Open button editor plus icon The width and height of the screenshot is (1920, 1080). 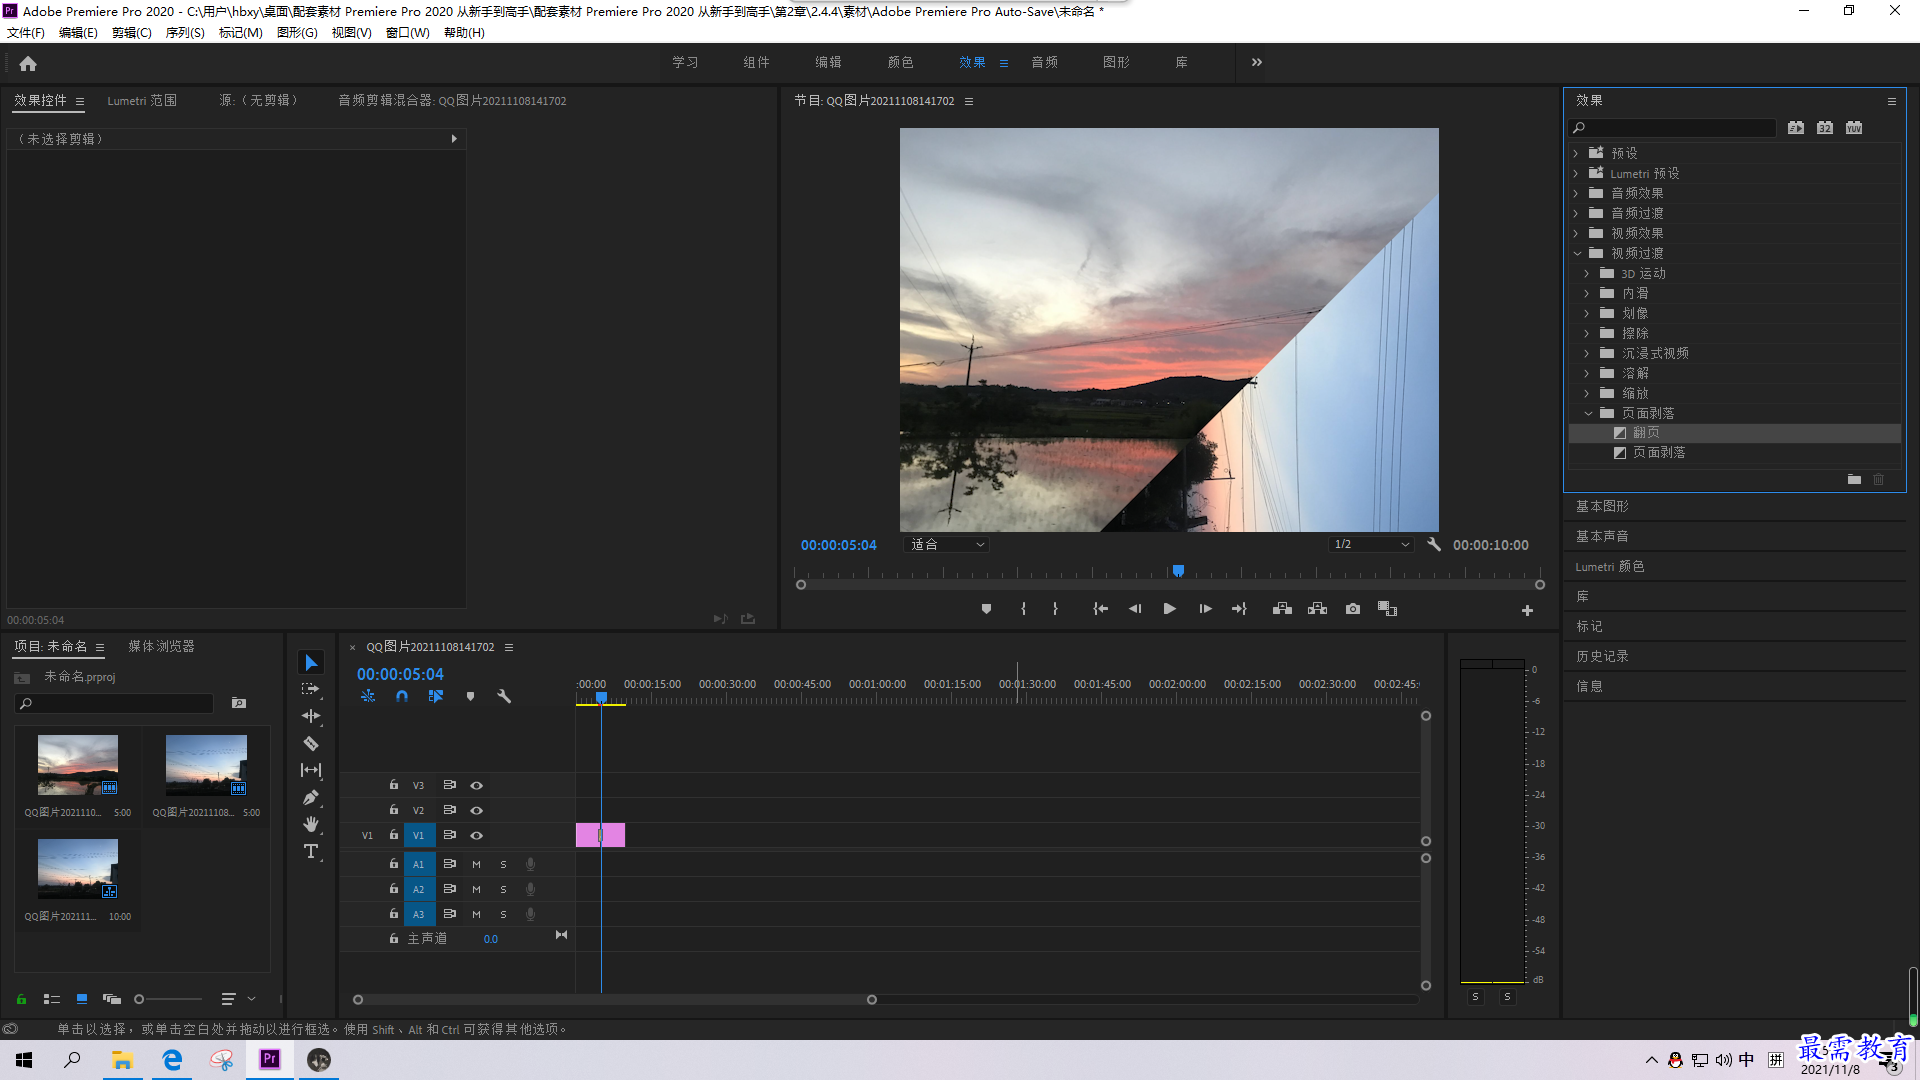[x=1527, y=610]
